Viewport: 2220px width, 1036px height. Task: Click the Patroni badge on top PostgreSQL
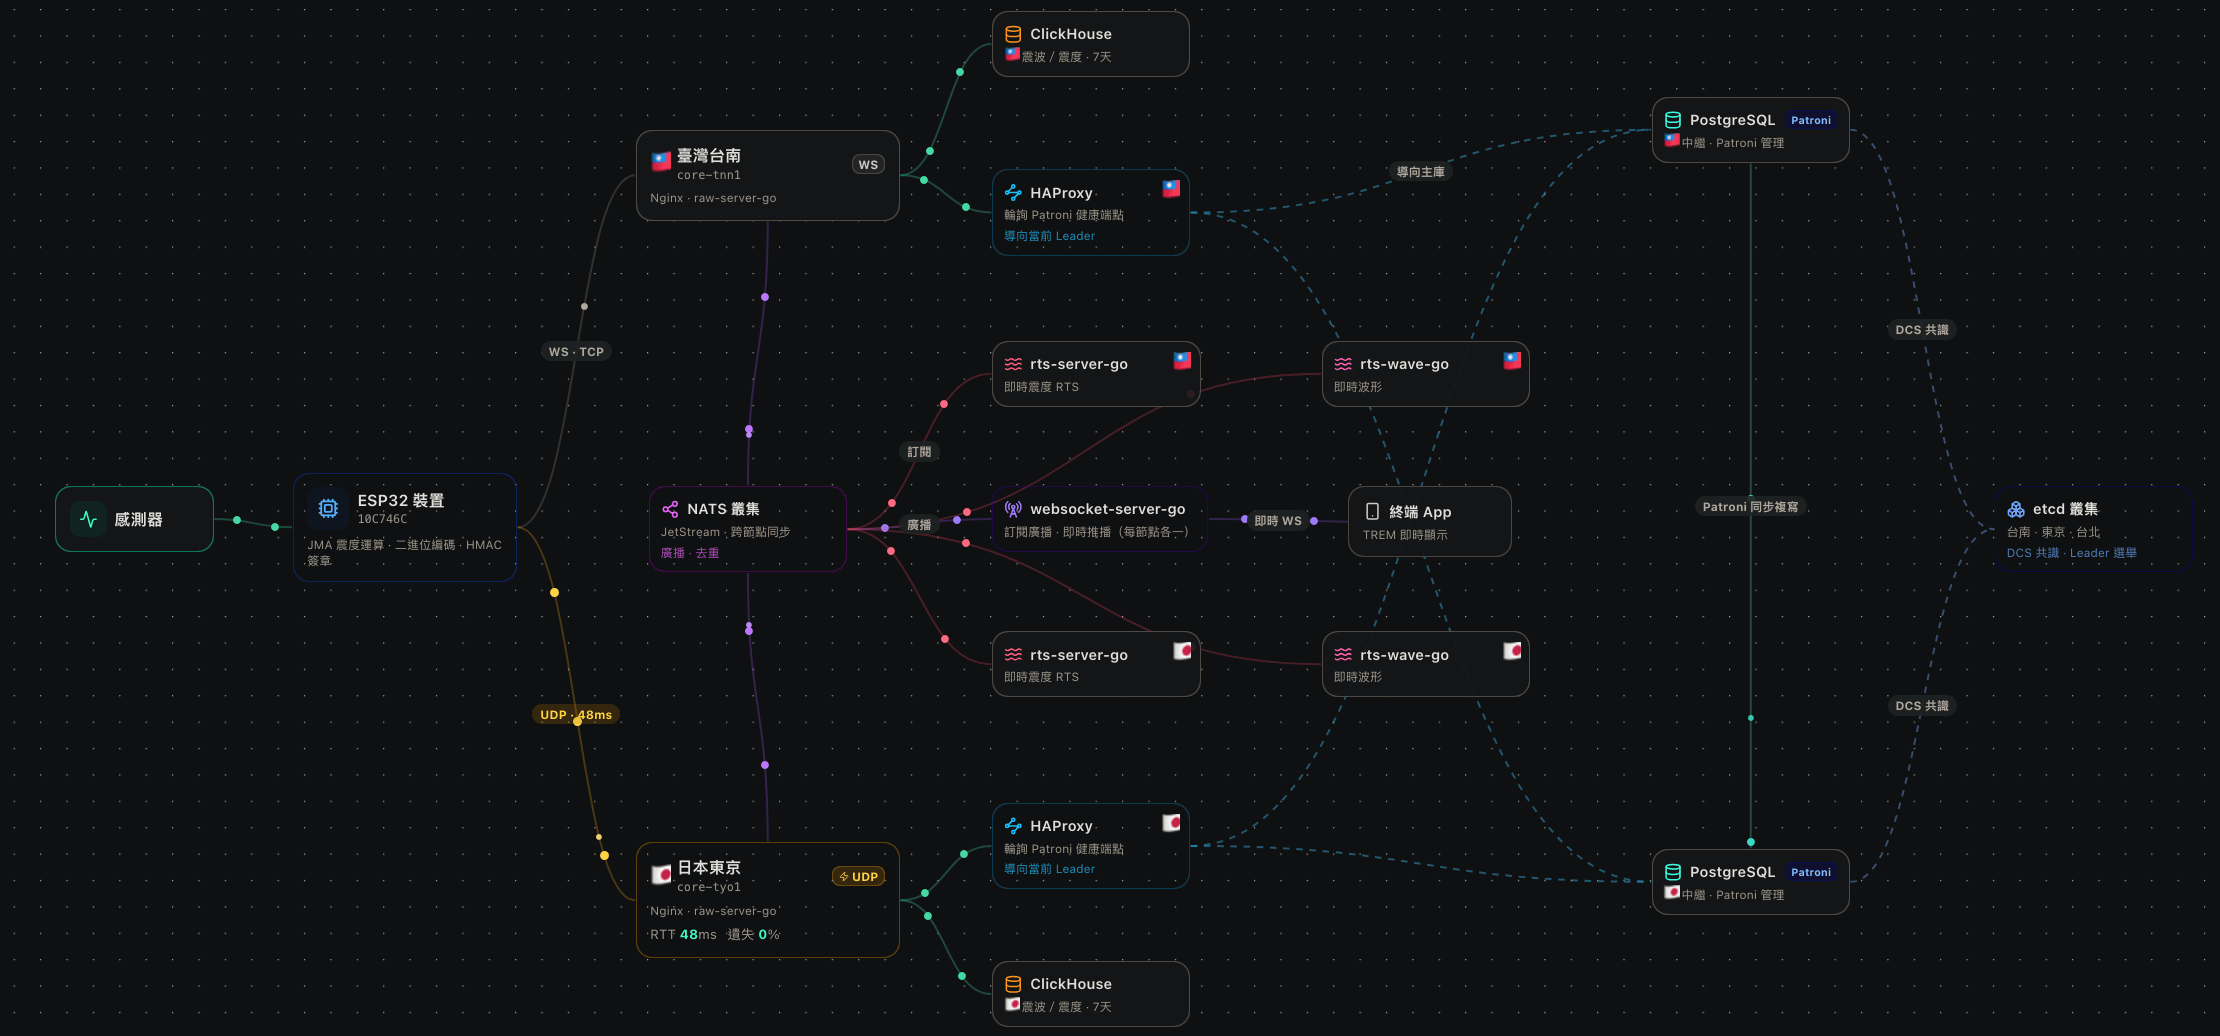(1811, 120)
